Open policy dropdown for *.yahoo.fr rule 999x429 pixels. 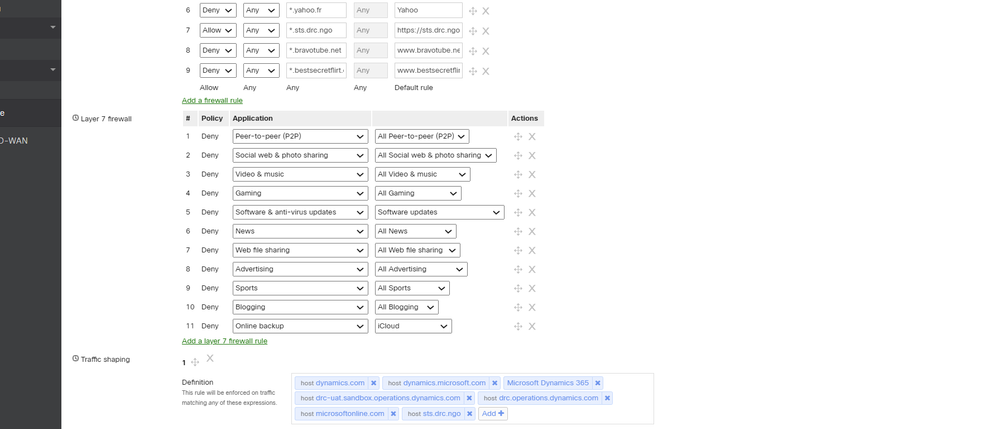click(x=218, y=10)
